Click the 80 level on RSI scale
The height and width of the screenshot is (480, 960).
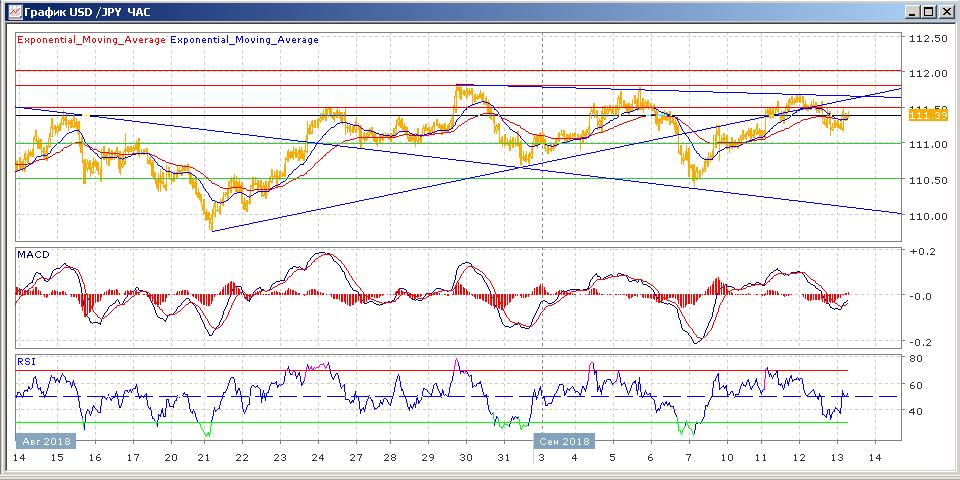[x=915, y=357]
